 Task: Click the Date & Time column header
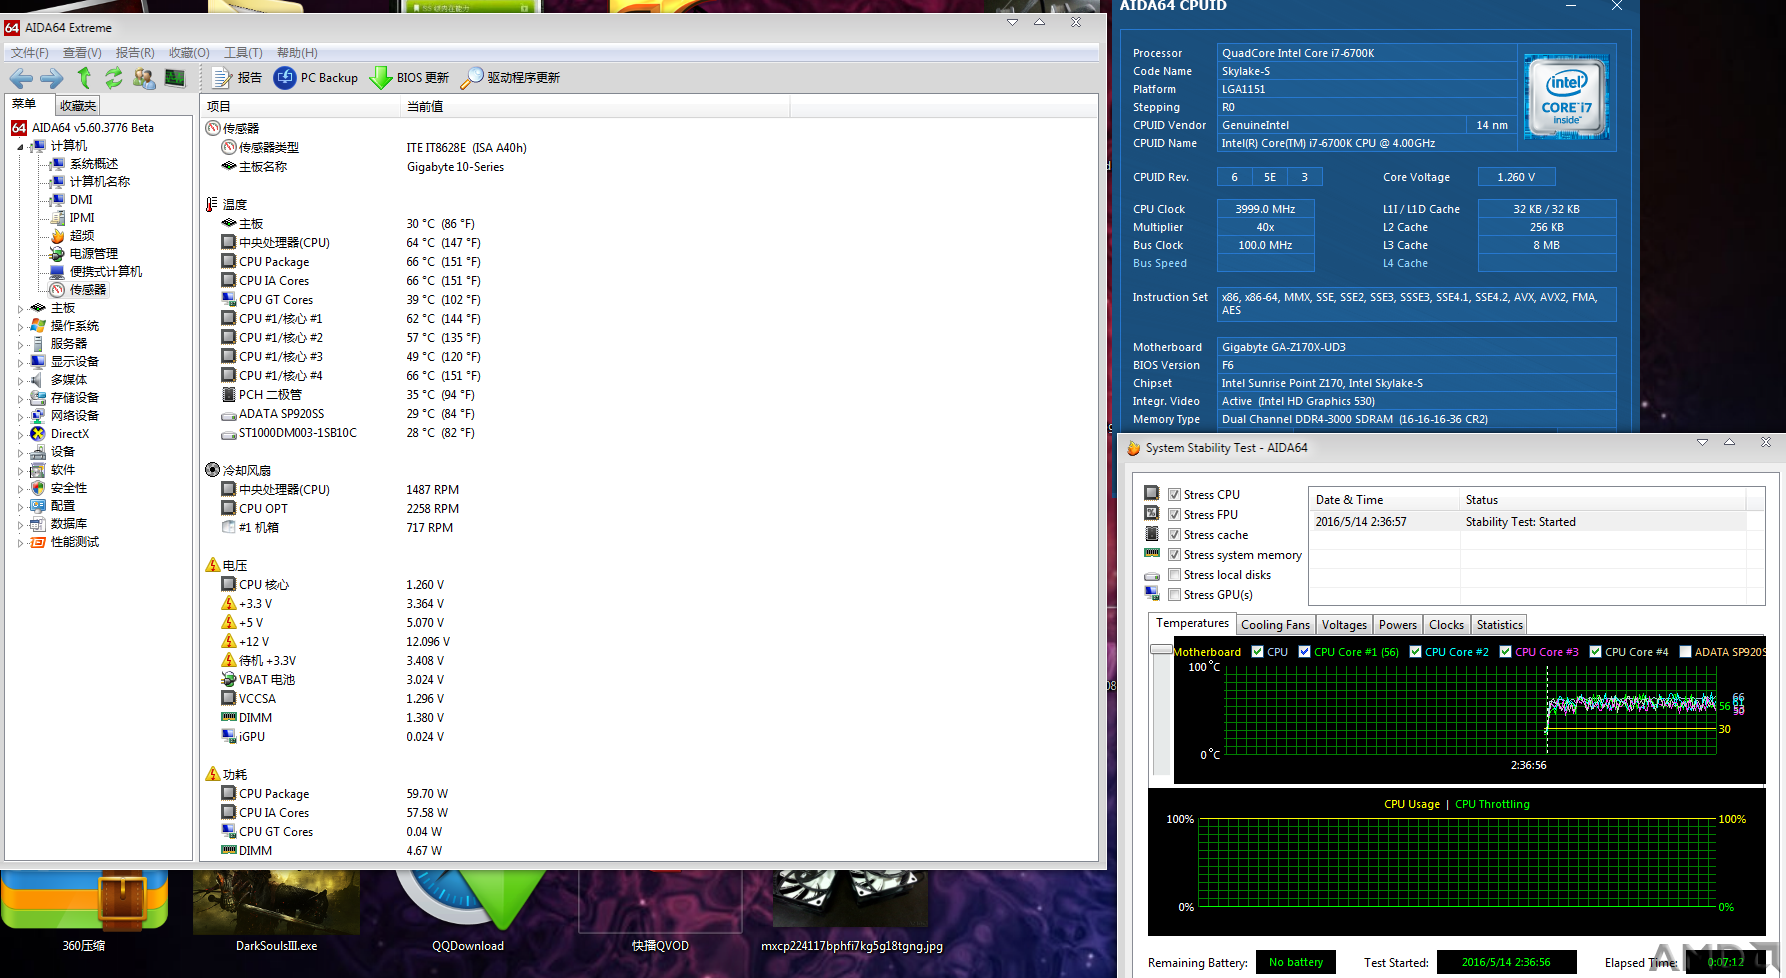tap(1384, 500)
